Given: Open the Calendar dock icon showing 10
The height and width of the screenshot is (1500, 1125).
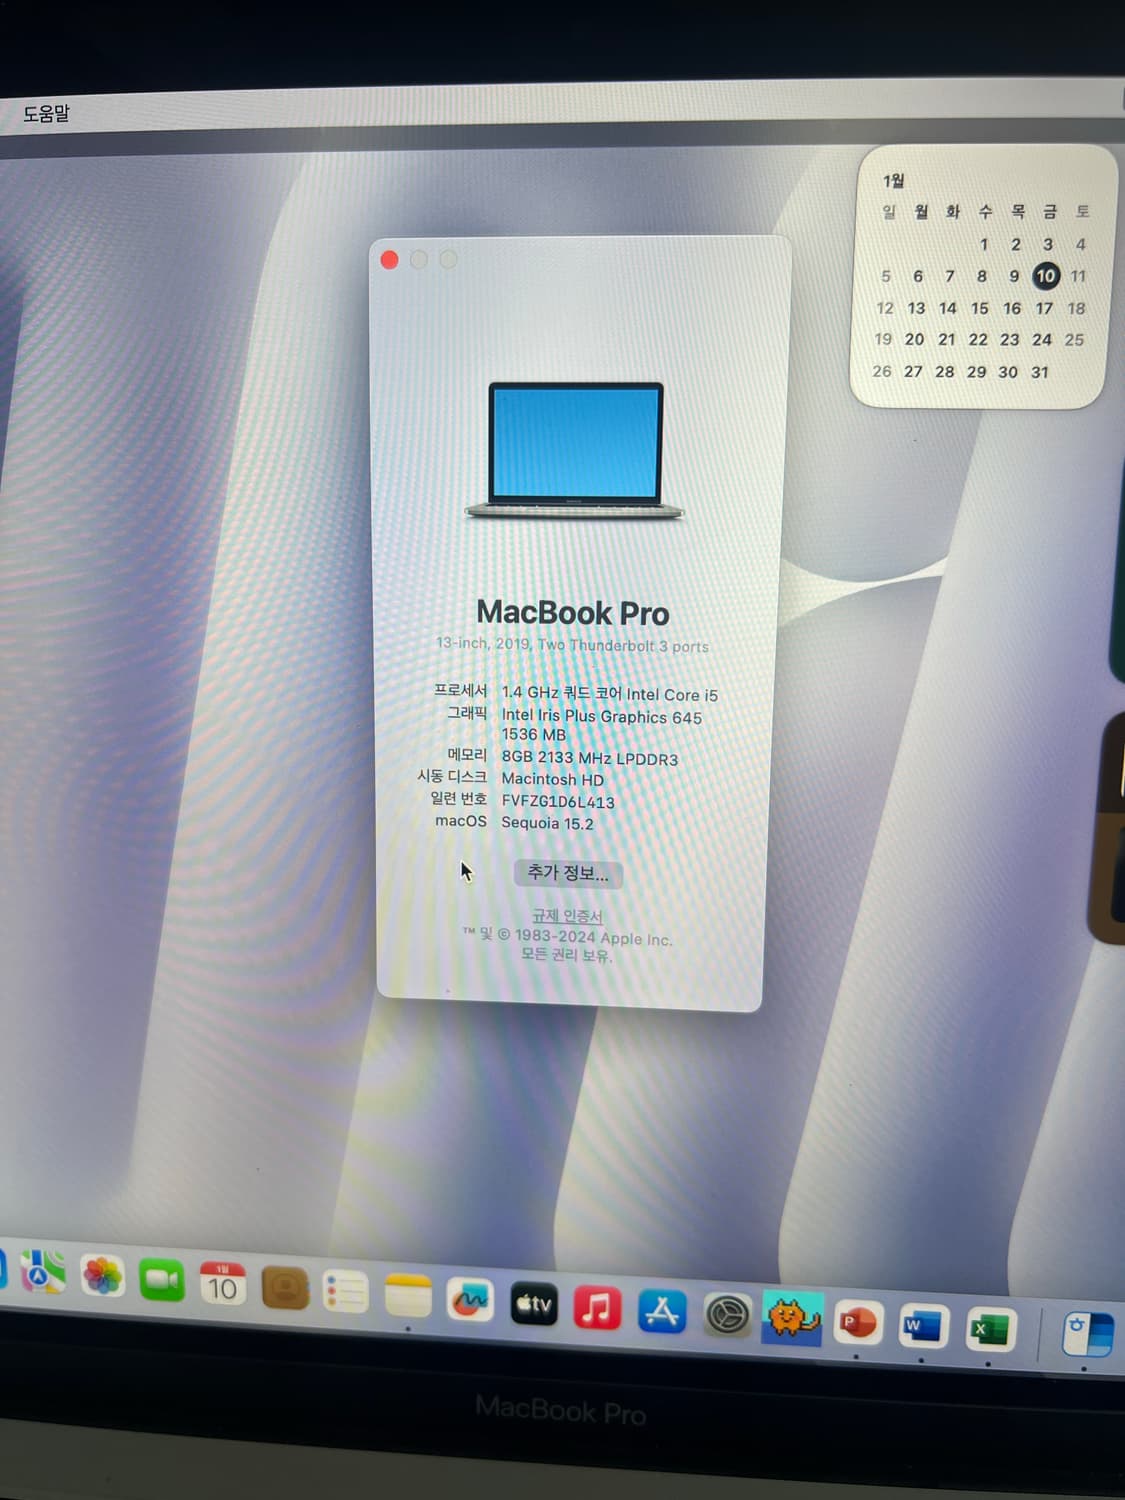Looking at the screenshot, I should click(x=223, y=1284).
